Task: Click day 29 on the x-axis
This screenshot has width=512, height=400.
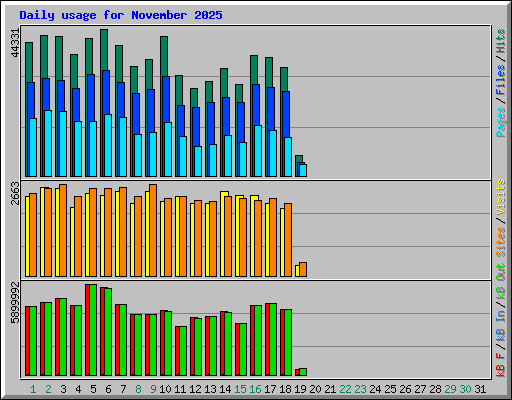Action: (450, 389)
